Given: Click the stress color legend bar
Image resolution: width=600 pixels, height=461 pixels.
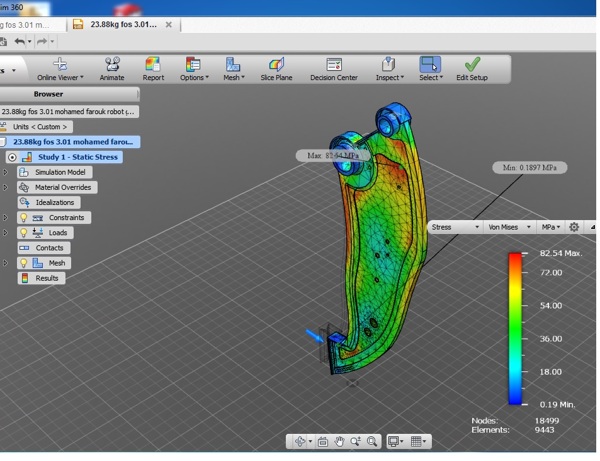Looking at the screenshot, I should coord(515,328).
